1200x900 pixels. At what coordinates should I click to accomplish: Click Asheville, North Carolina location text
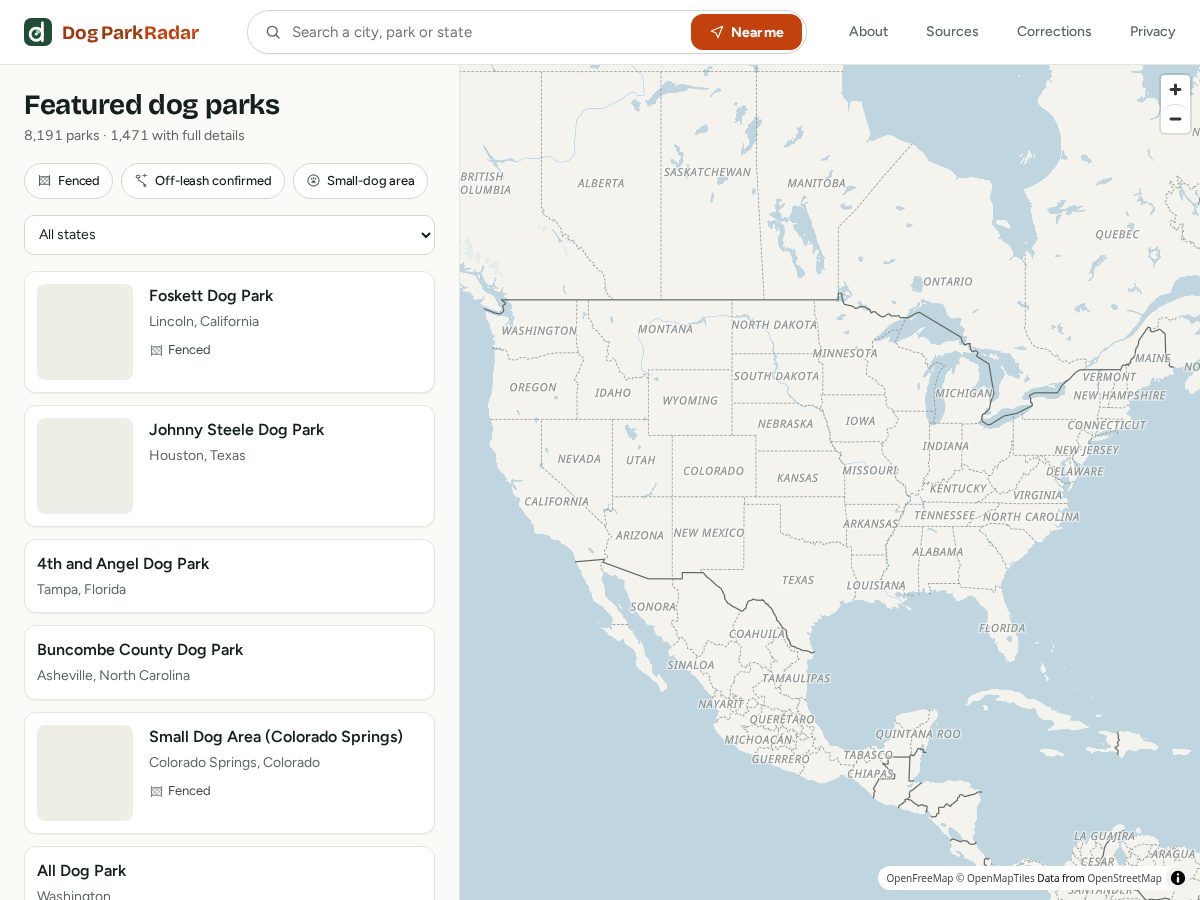[113, 676]
